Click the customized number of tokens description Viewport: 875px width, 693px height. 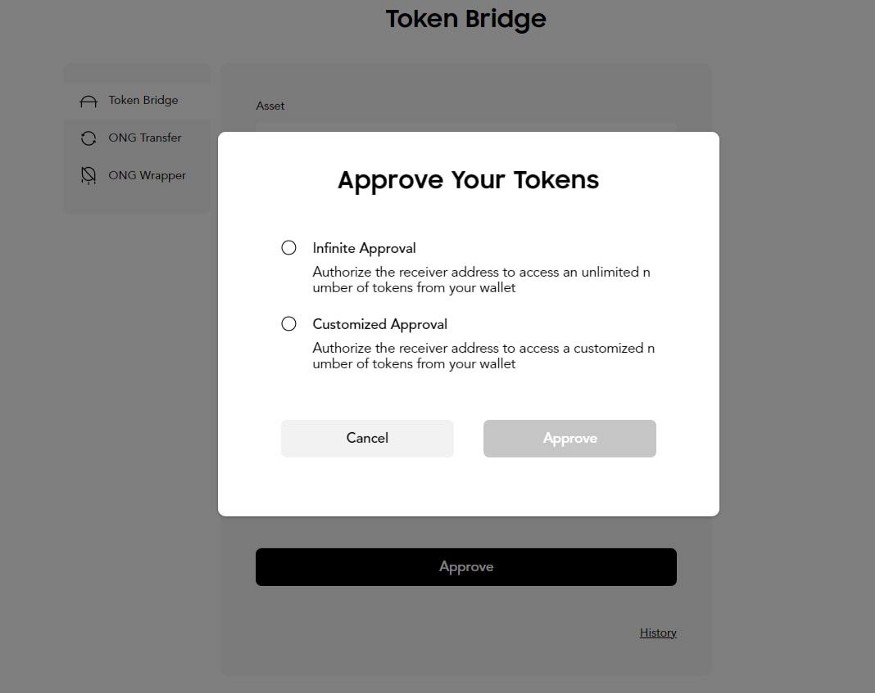pos(483,356)
